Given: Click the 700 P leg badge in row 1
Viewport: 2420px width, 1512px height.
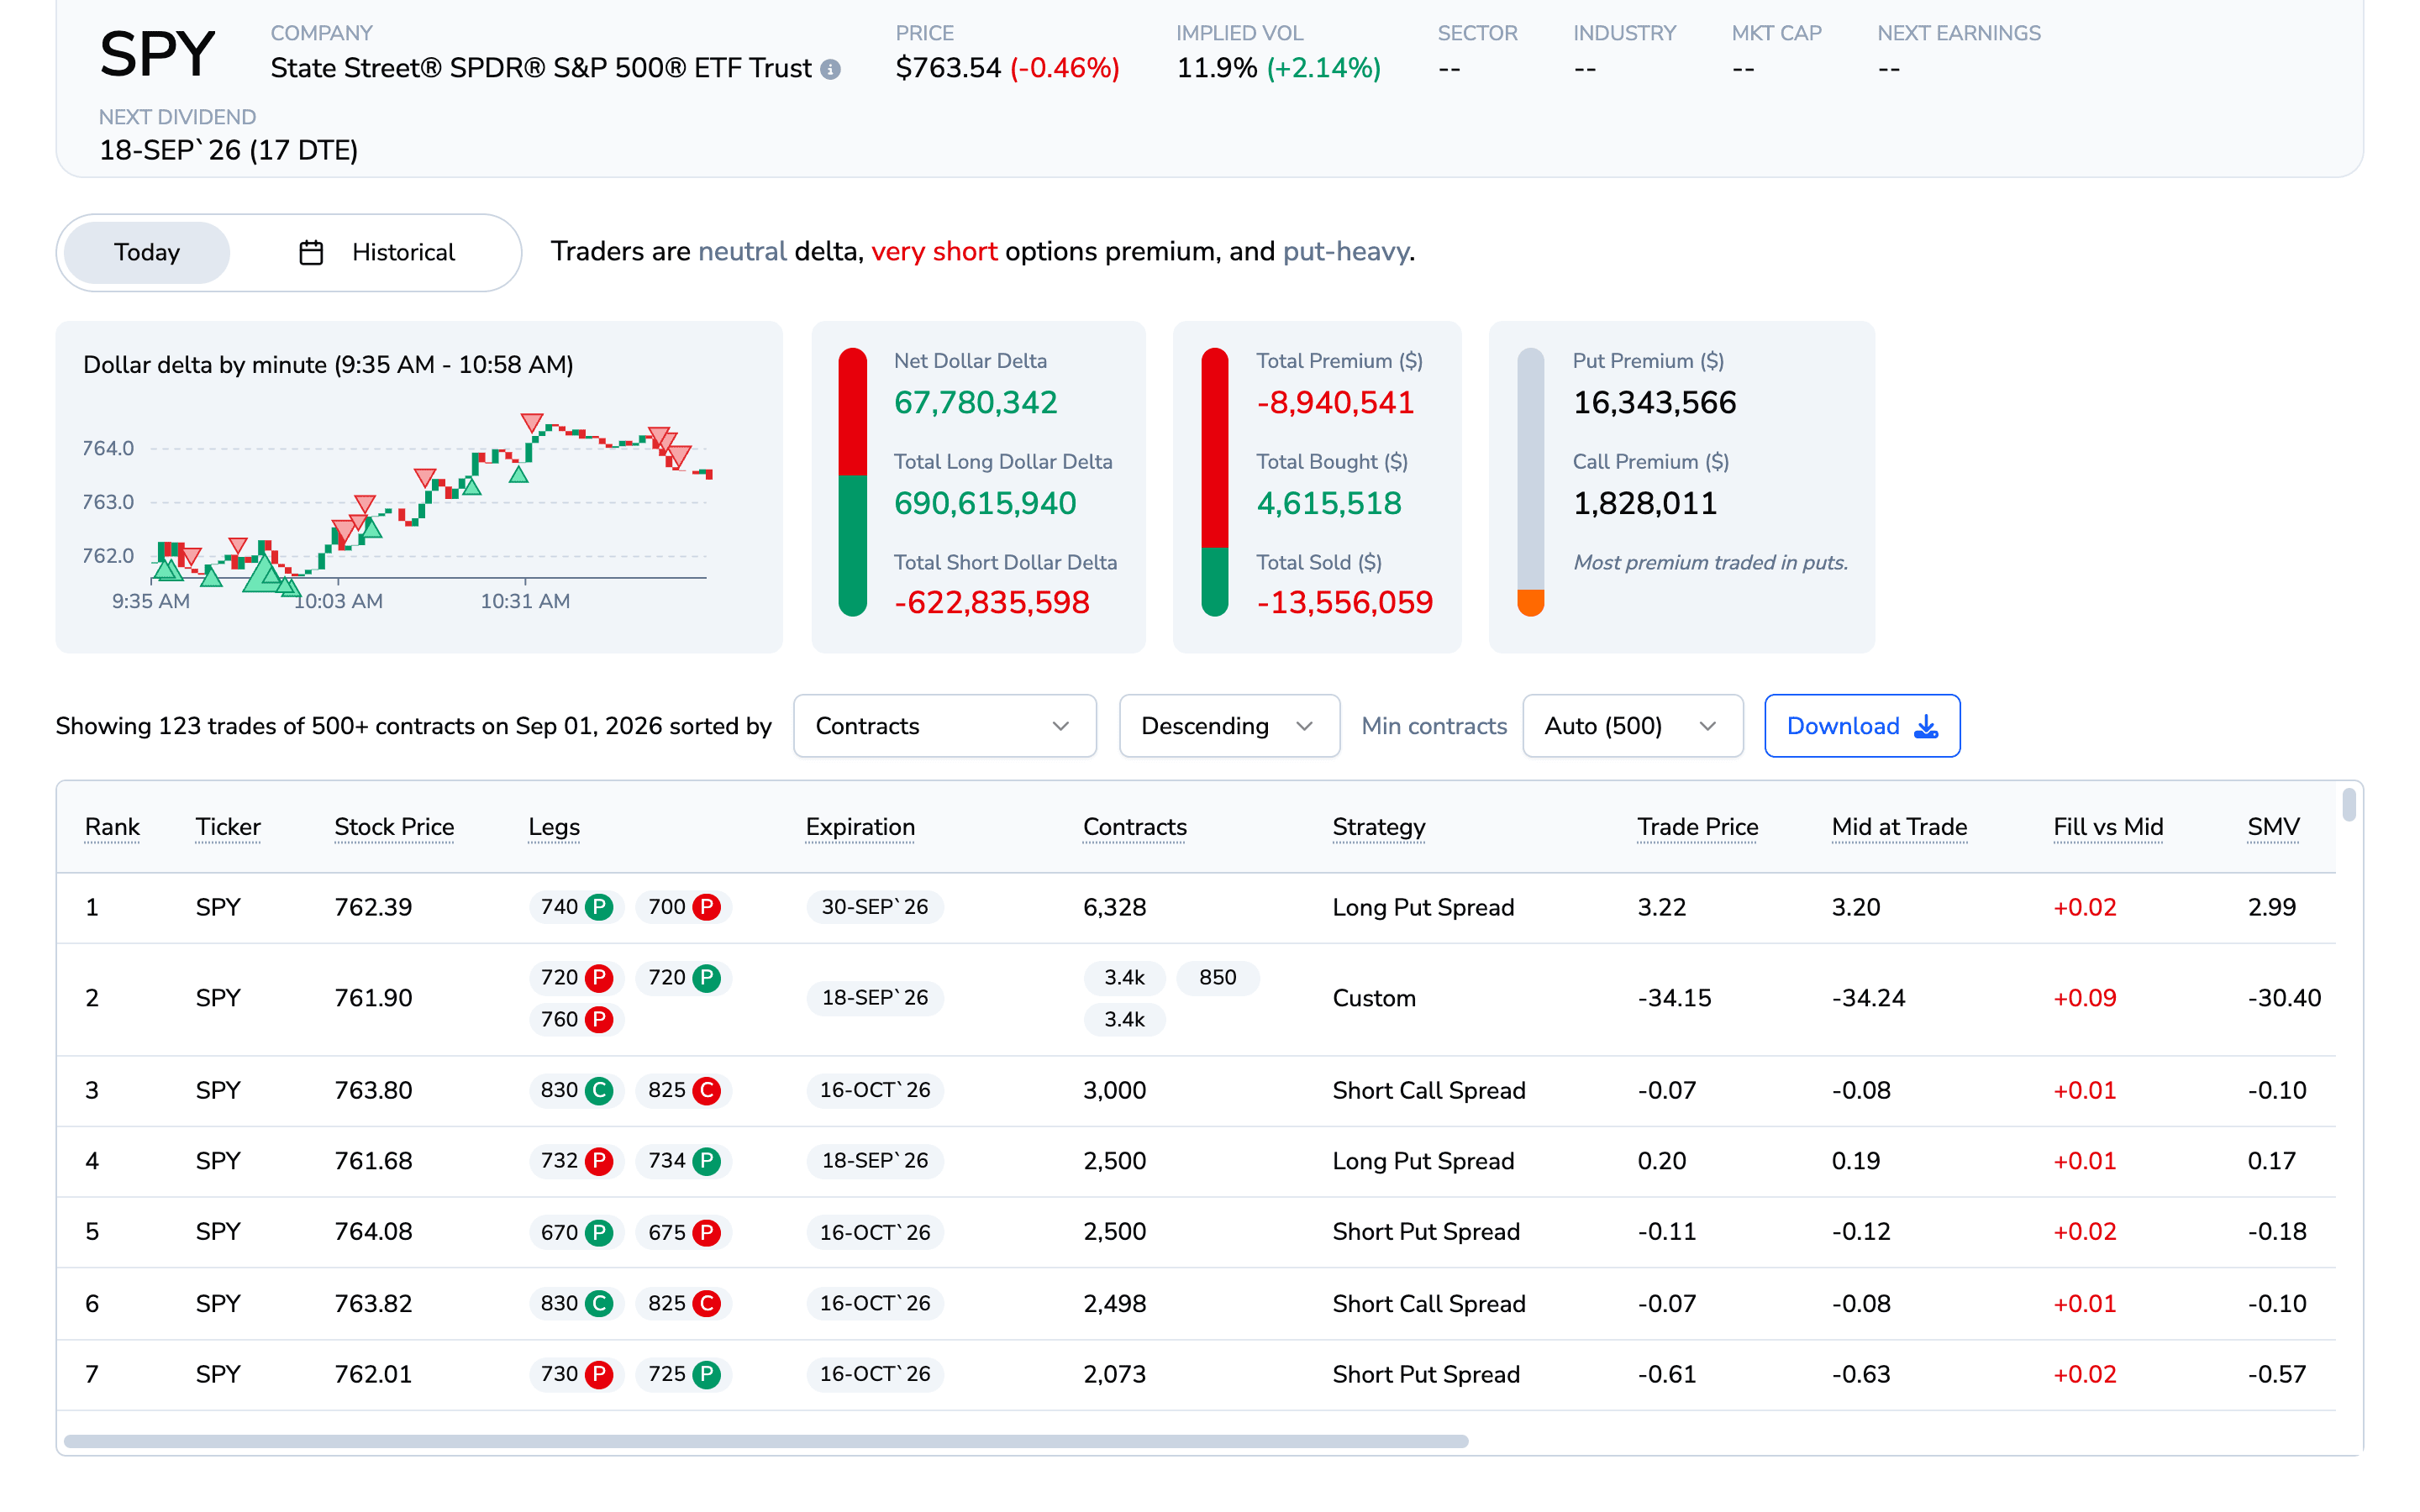Looking at the screenshot, I should [x=684, y=907].
